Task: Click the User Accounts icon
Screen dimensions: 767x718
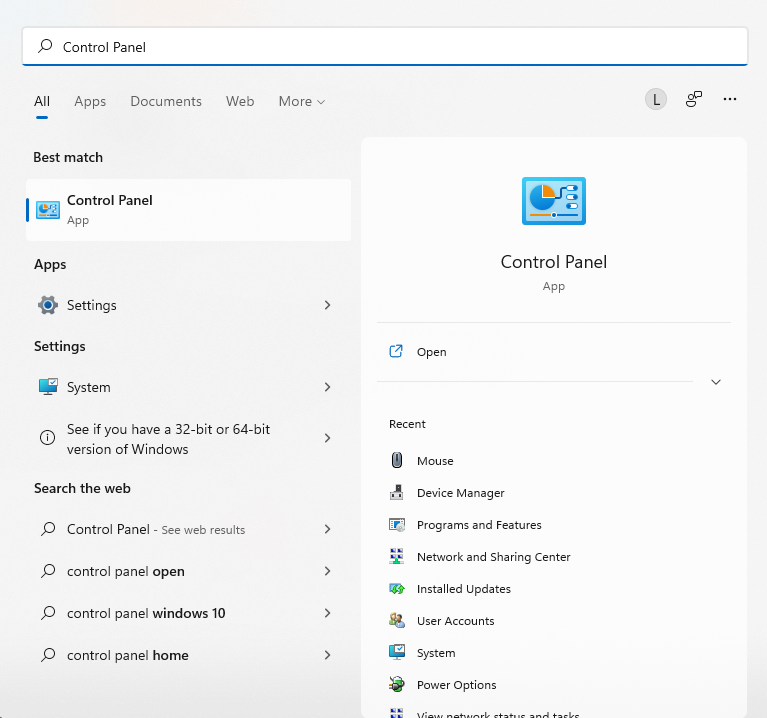Action: 397,621
